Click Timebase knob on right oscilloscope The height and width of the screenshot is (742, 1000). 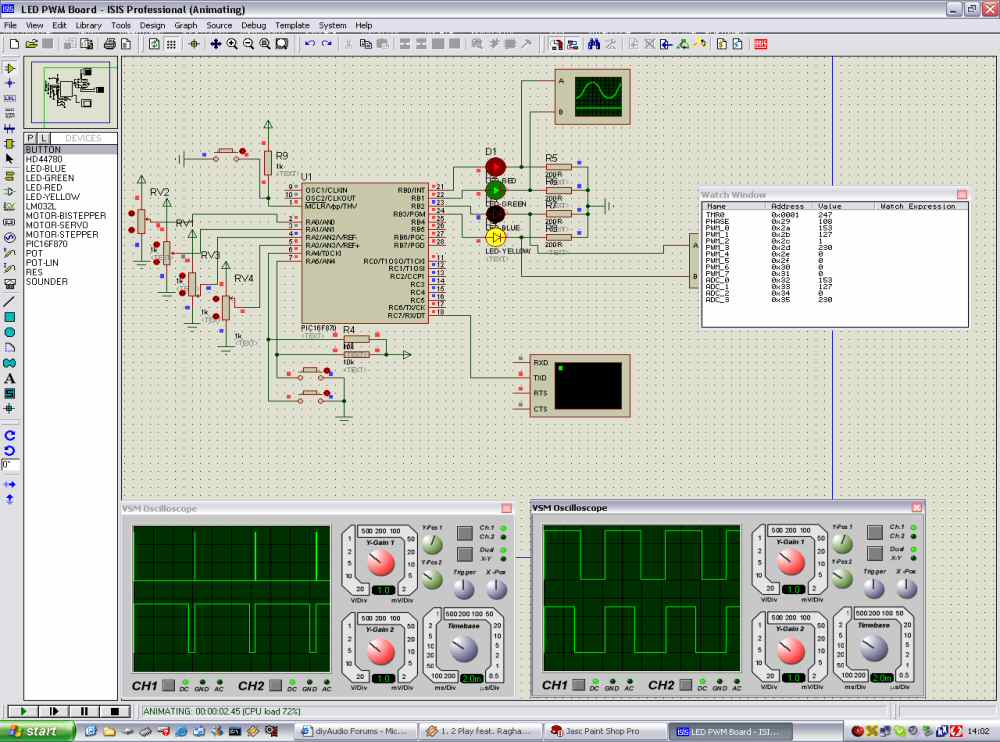[873, 648]
